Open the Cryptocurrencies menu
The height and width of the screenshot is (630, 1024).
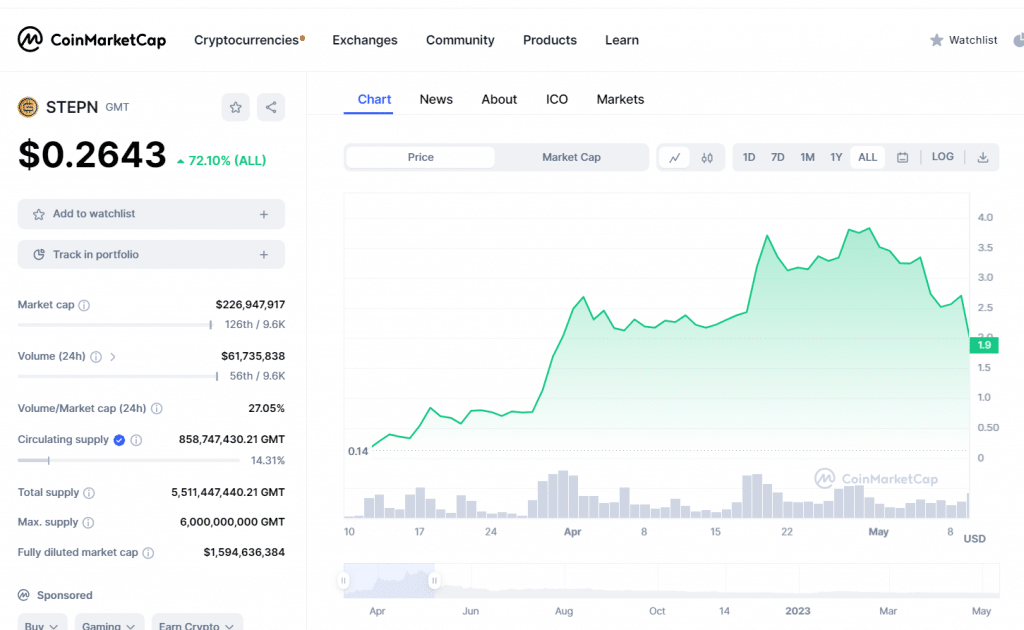coord(249,40)
